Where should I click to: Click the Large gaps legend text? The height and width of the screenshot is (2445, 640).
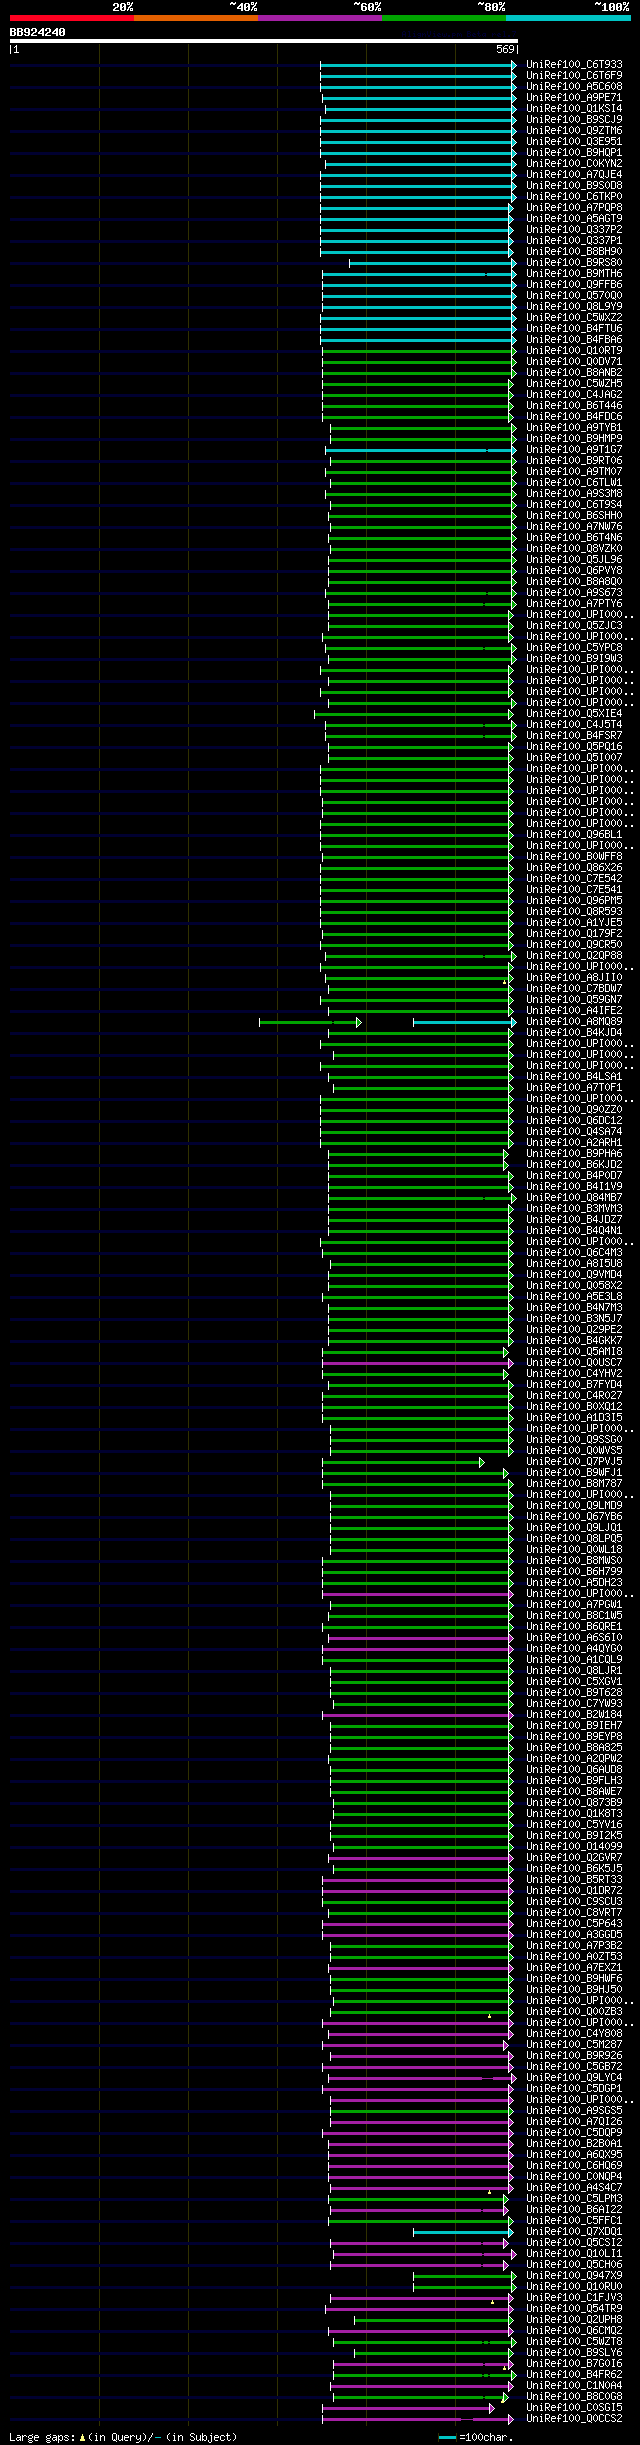coord(123,2437)
